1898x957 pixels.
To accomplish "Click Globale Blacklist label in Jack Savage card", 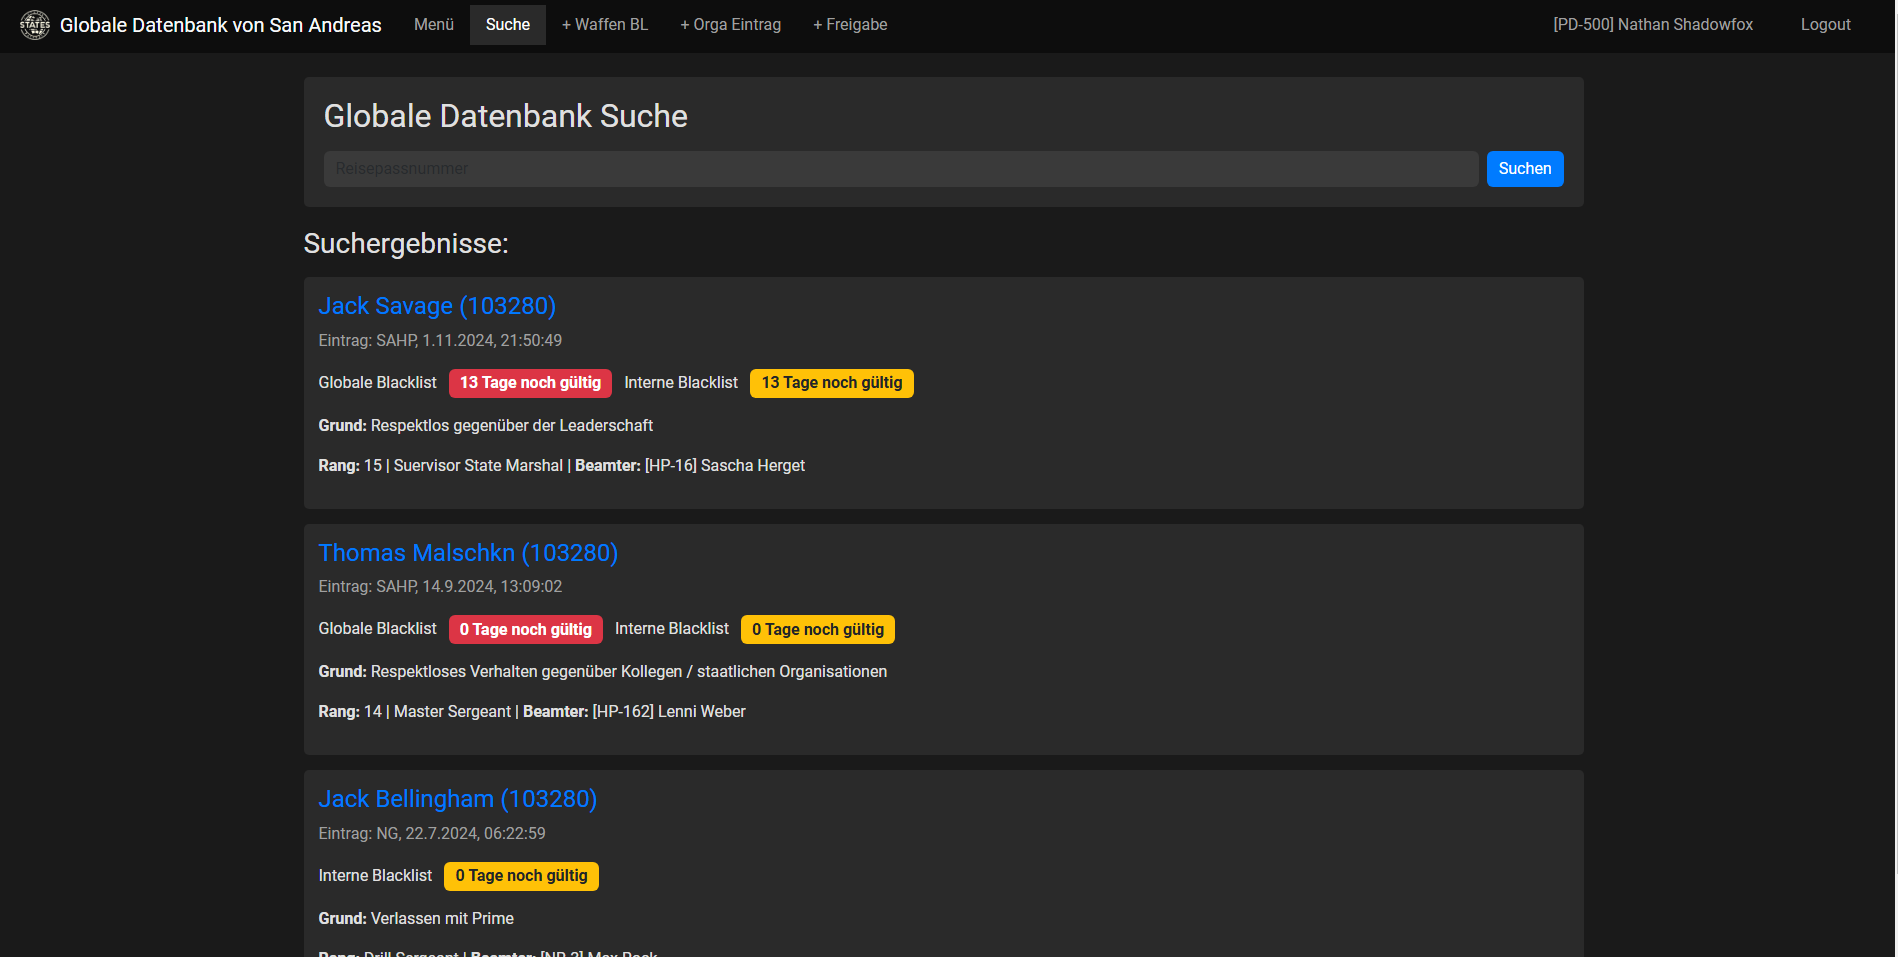I will pos(378,383).
